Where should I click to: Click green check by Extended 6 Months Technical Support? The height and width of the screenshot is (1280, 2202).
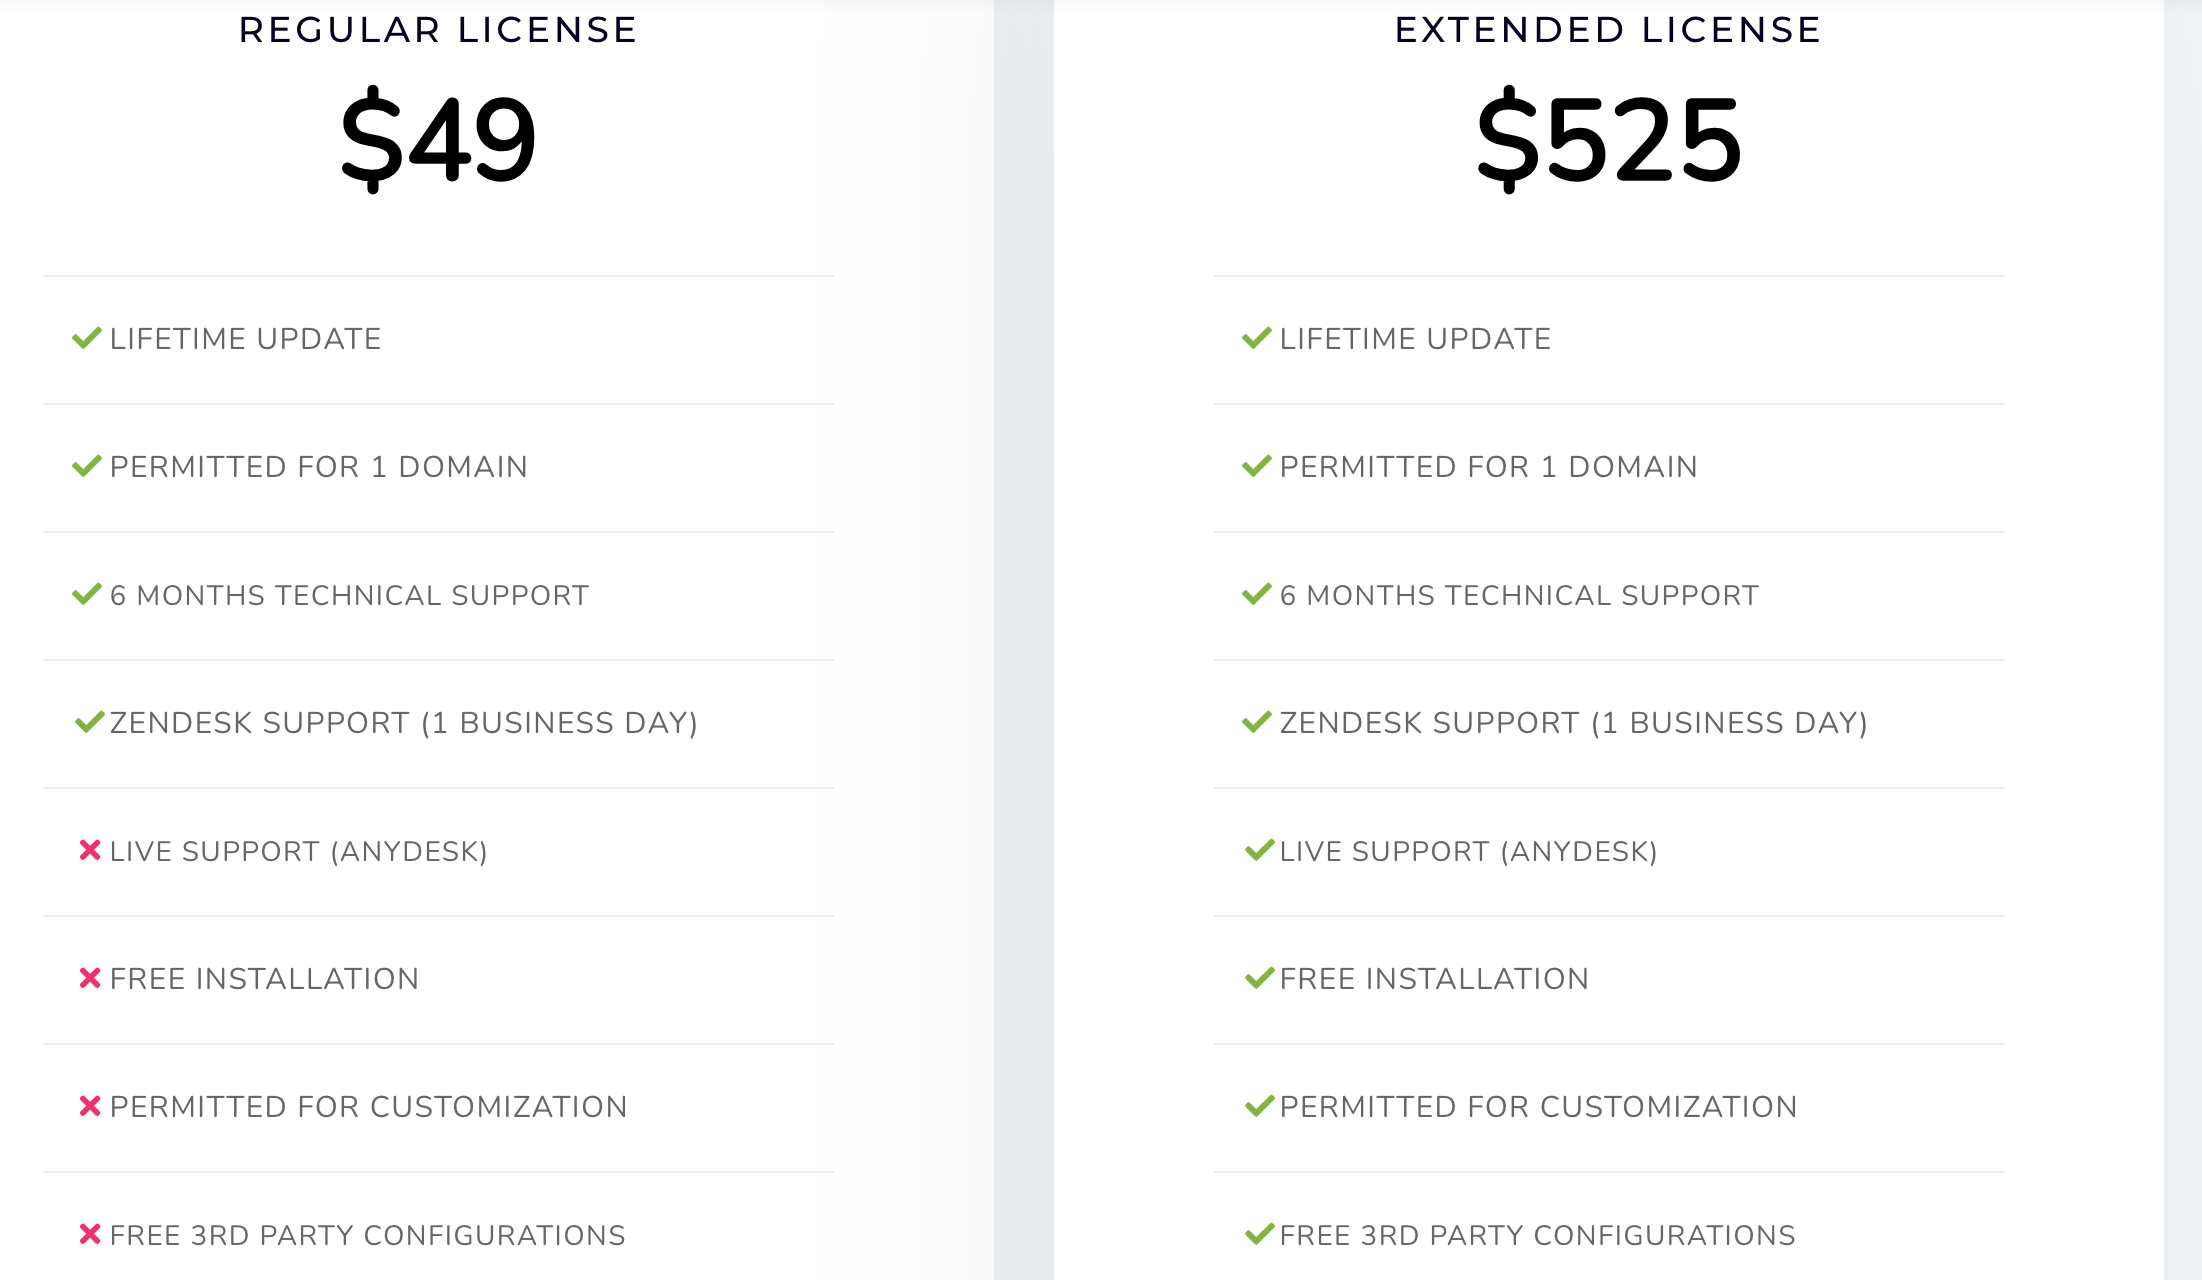pos(1257,594)
